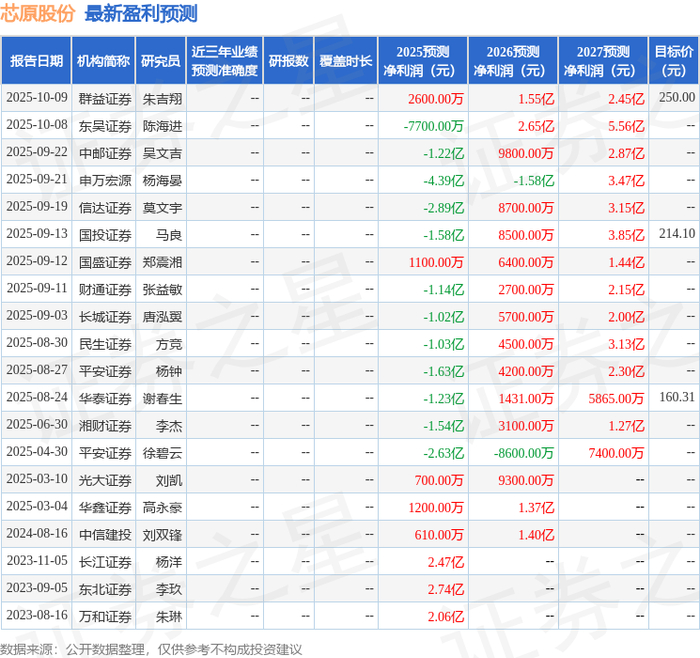Click the 4200.00万 forecast value
Viewport: 700px width, 658px height.
coord(525,371)
